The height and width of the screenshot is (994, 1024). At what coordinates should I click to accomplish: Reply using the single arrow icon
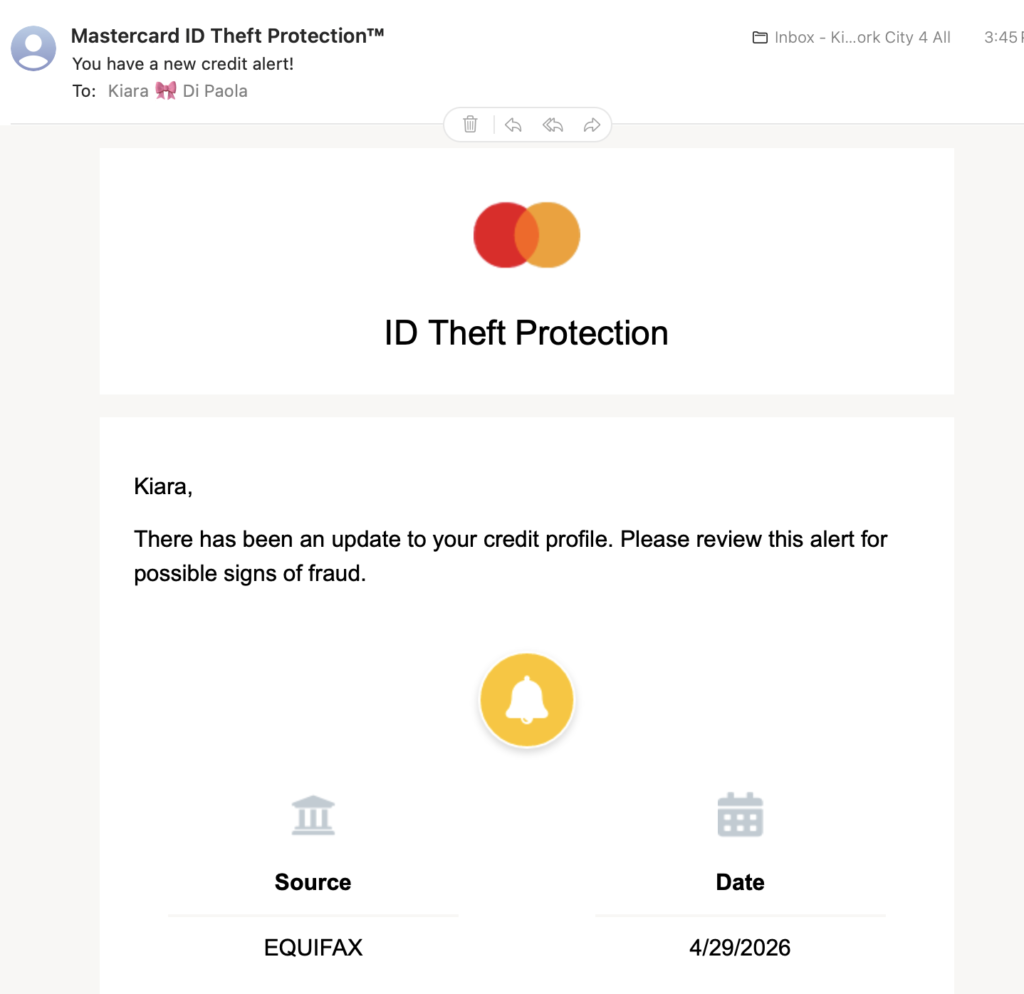[513, 125]
